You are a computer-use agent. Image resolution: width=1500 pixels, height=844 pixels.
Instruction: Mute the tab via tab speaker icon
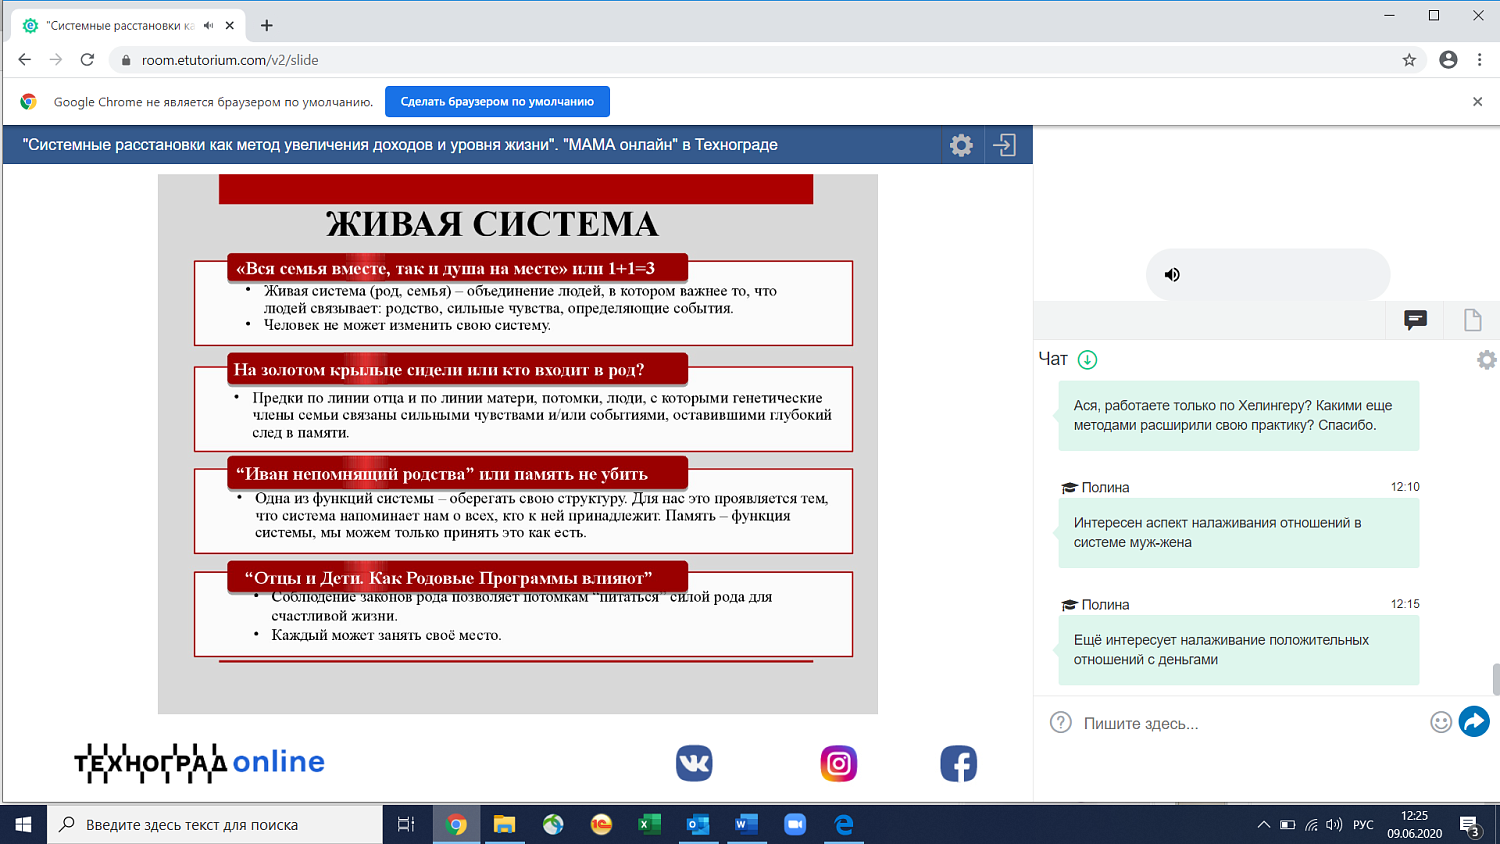click(208, 26)
